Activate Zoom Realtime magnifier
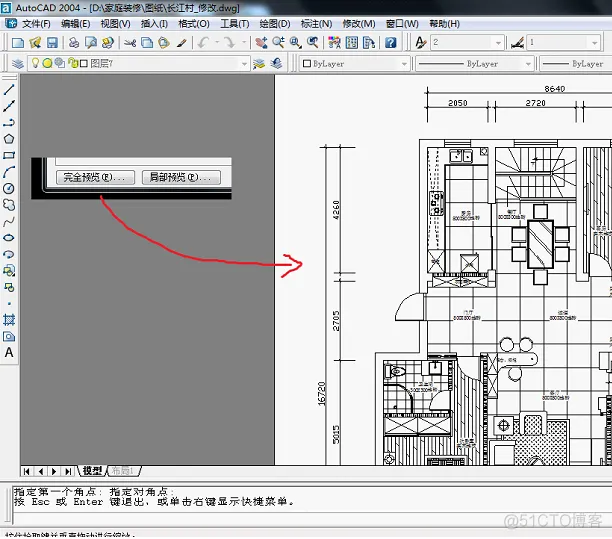Screen dimensions: 612x539 [x=278, y=43]
